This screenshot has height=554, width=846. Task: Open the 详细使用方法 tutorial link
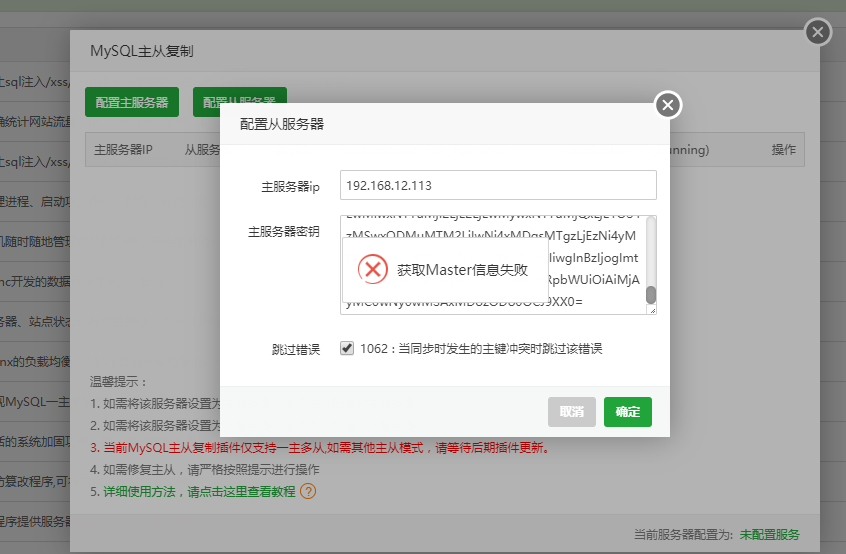point(199,491)
